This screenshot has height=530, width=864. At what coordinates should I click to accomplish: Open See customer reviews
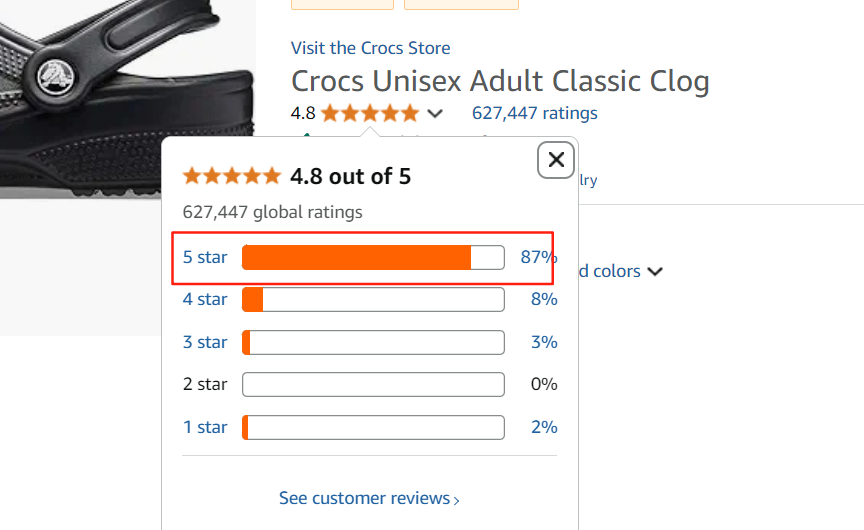365,498
